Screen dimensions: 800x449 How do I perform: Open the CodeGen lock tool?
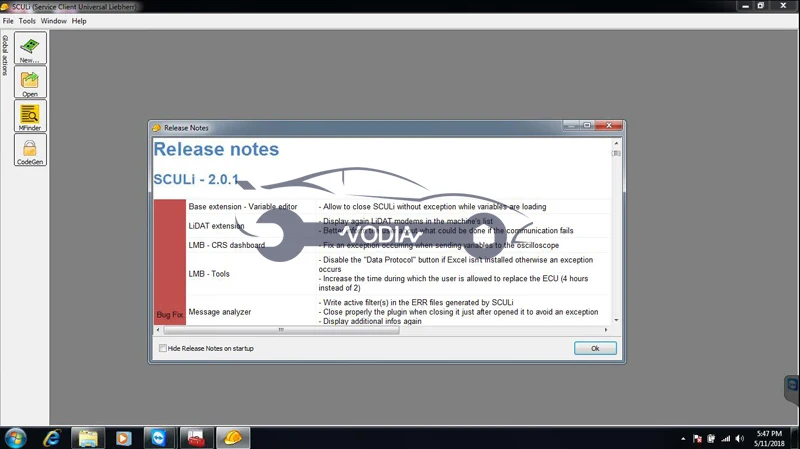coord(30,150)
